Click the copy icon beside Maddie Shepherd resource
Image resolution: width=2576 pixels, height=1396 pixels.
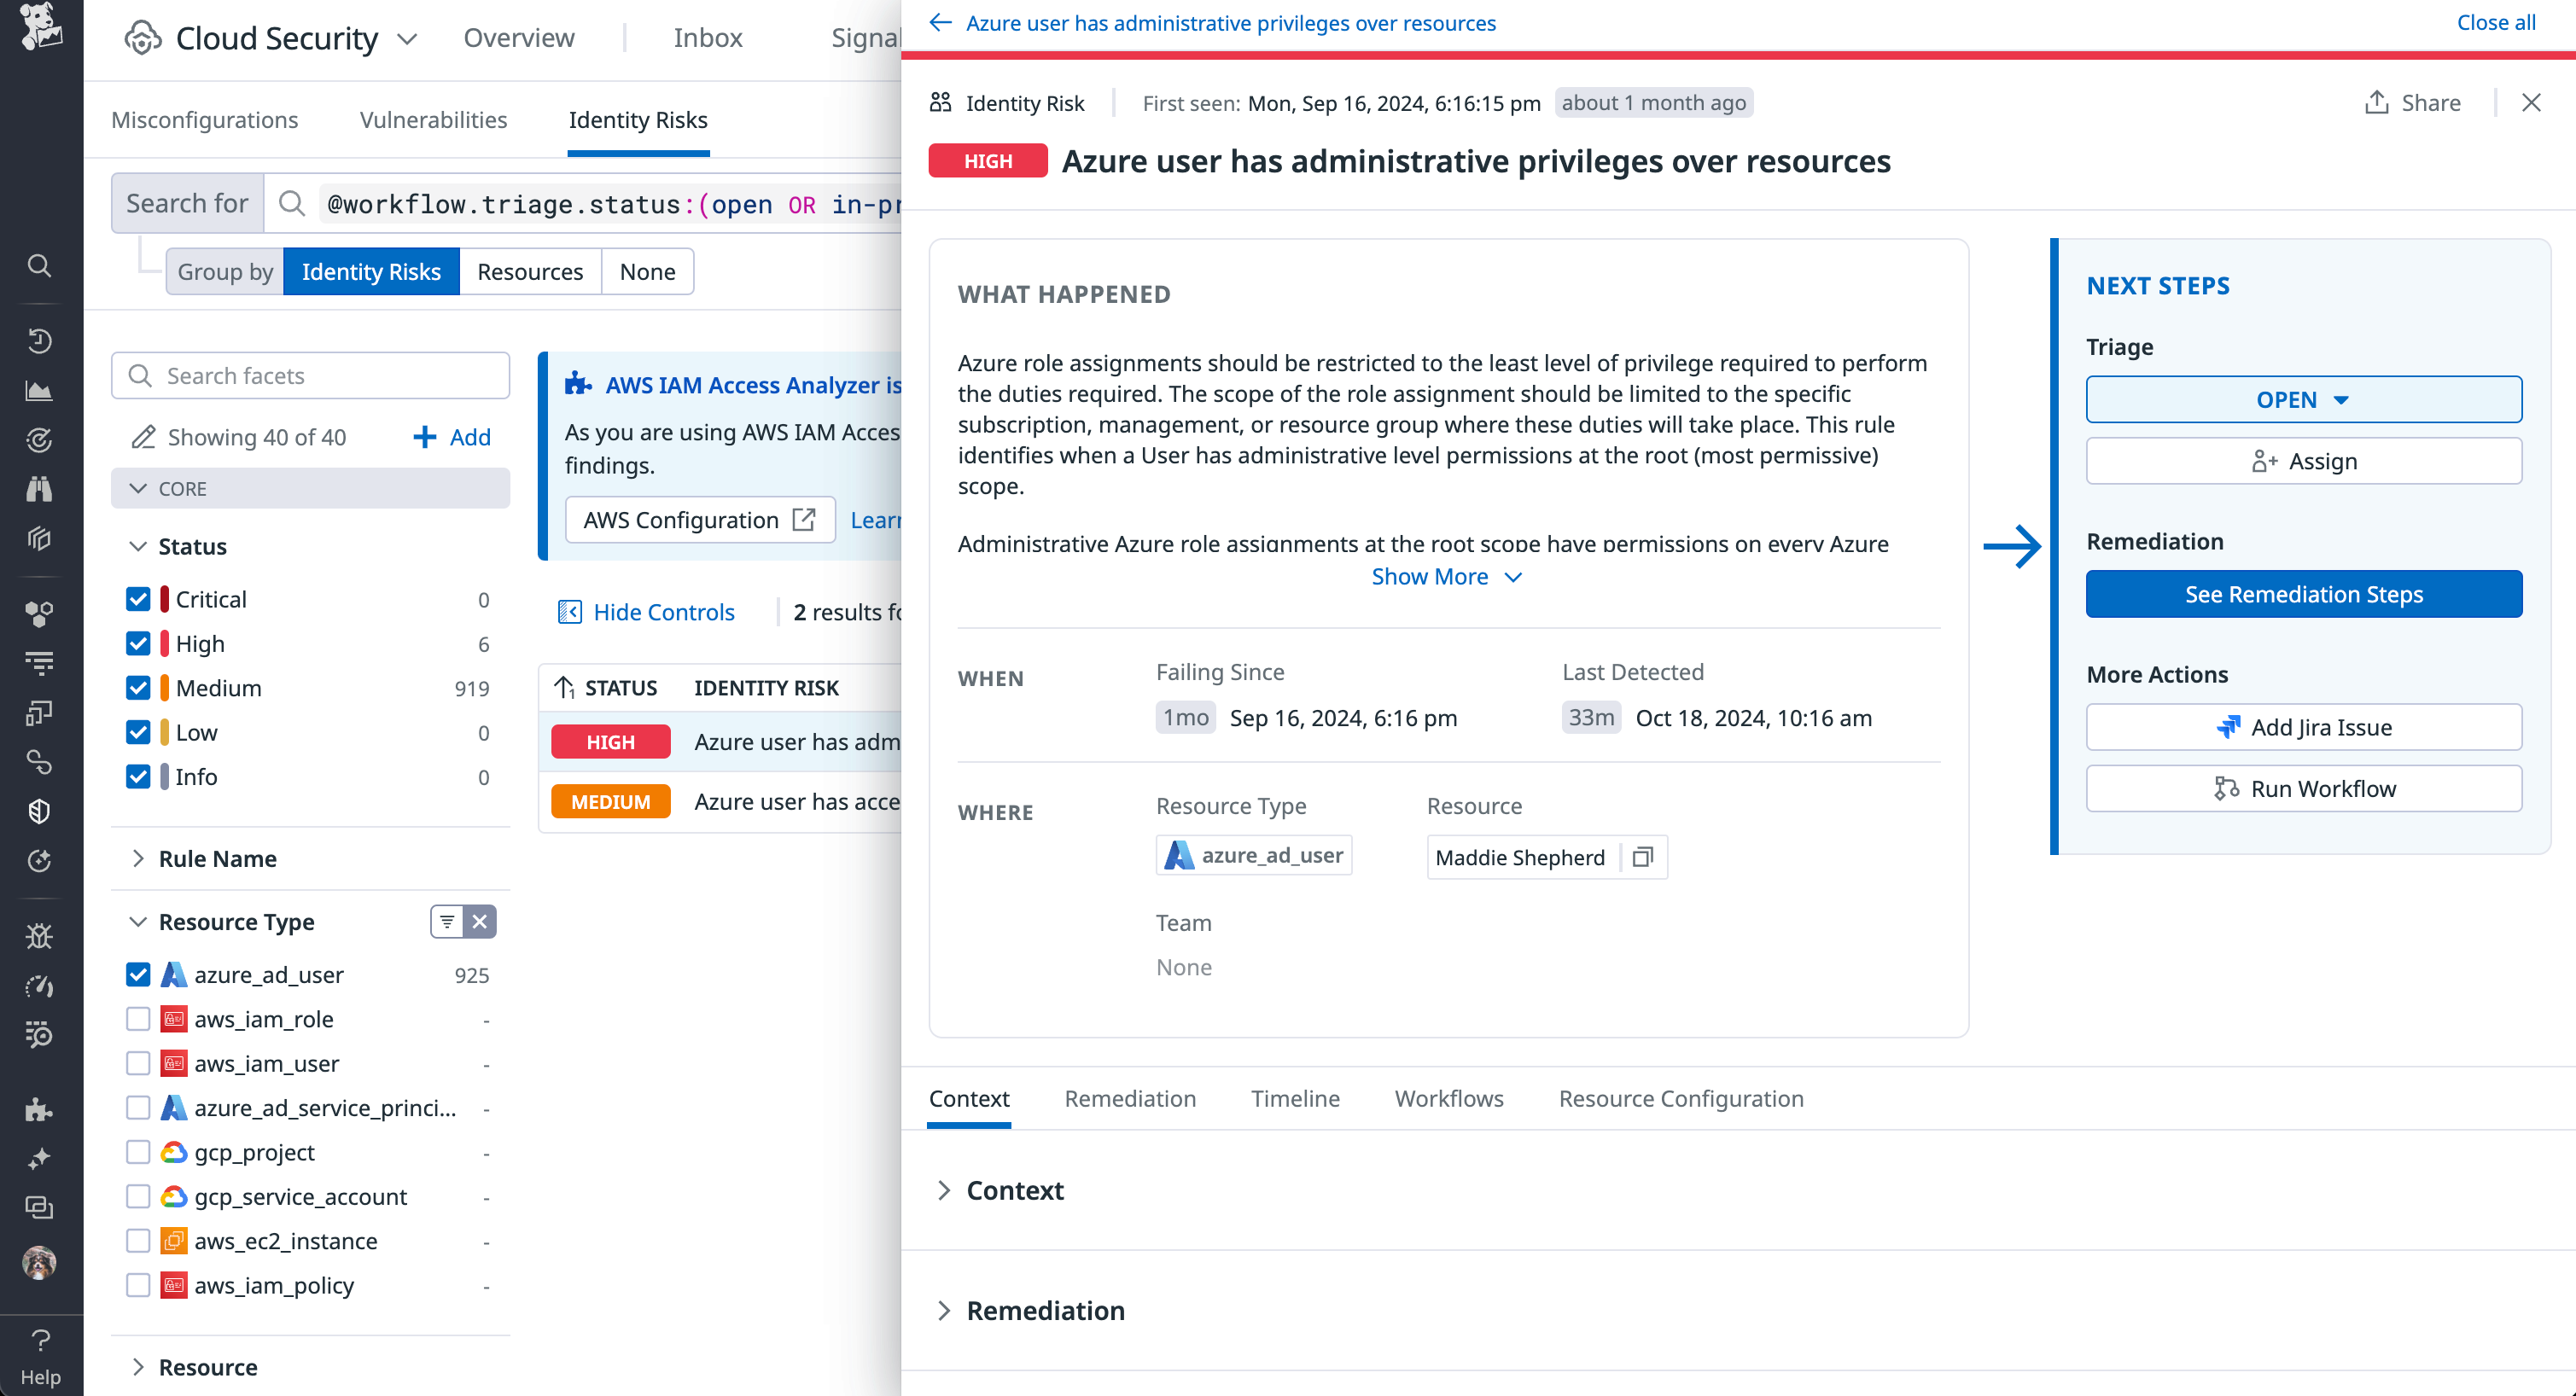[1642, 858]
